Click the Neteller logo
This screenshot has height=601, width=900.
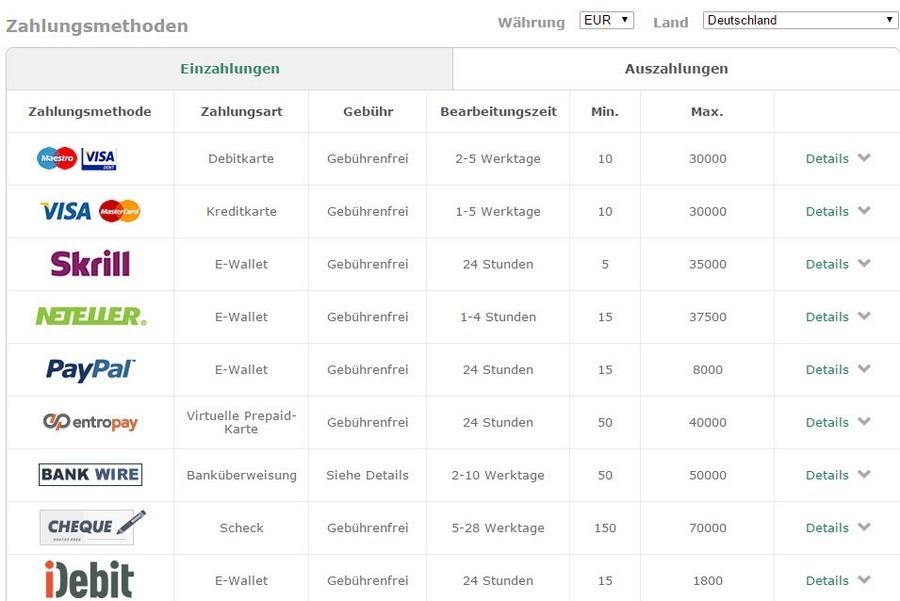click(91, 316)
